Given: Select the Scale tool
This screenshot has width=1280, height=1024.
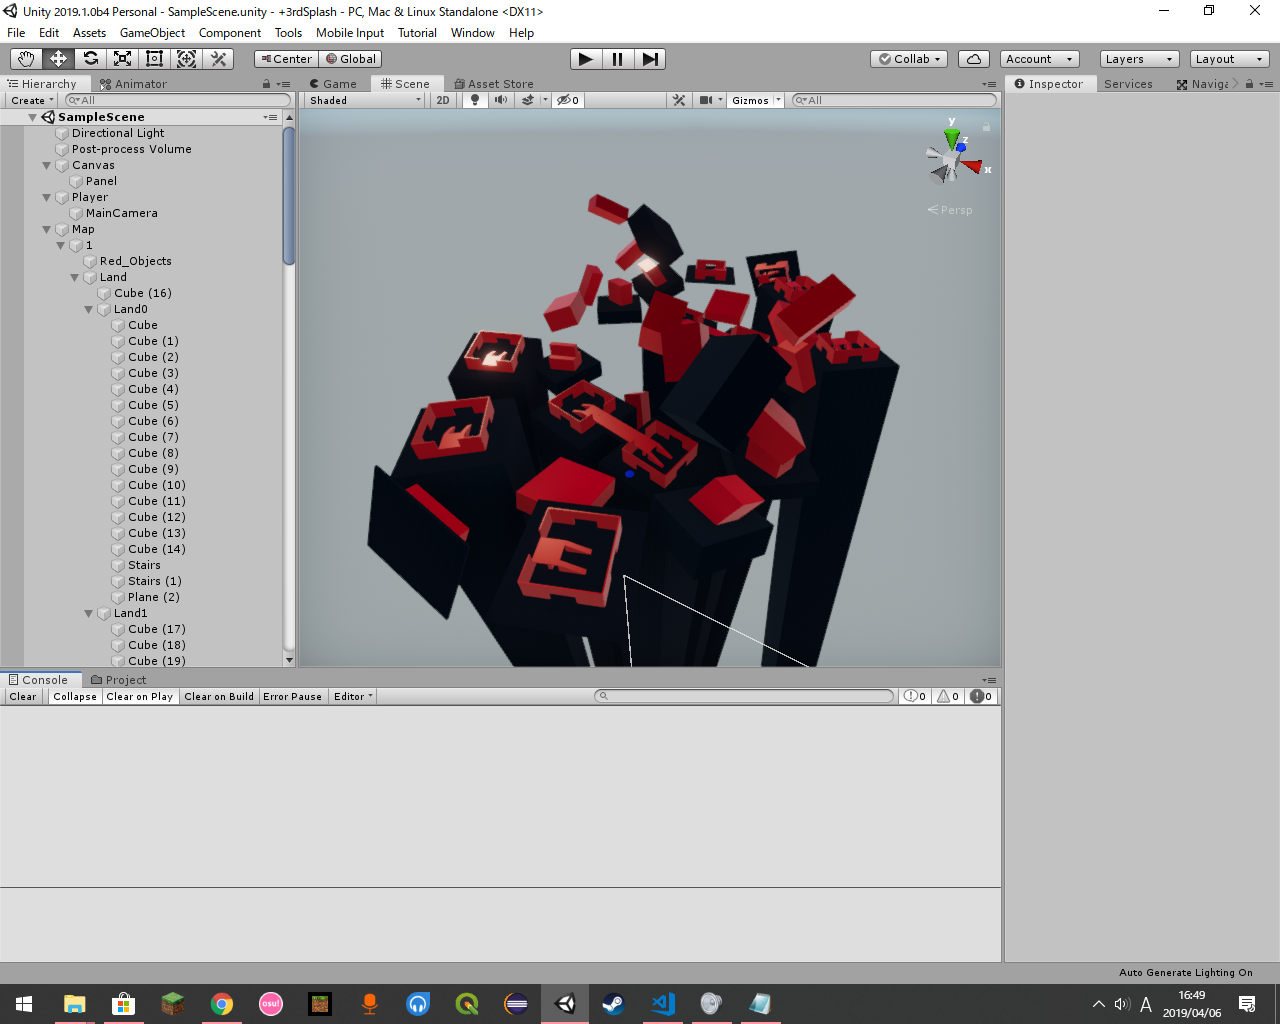Looking at the screenshot, I should (x=122, y=59).
